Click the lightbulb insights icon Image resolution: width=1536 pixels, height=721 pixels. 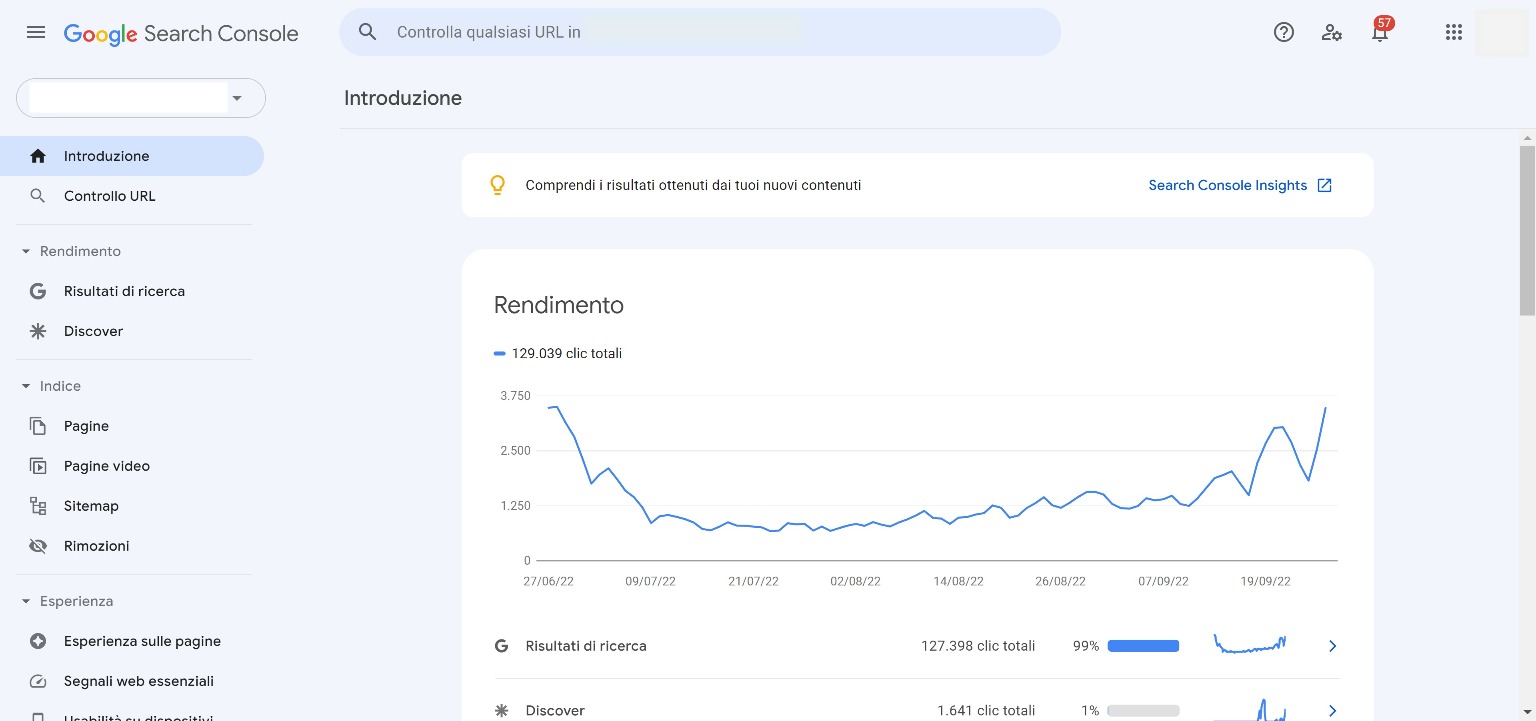point(497,185)
